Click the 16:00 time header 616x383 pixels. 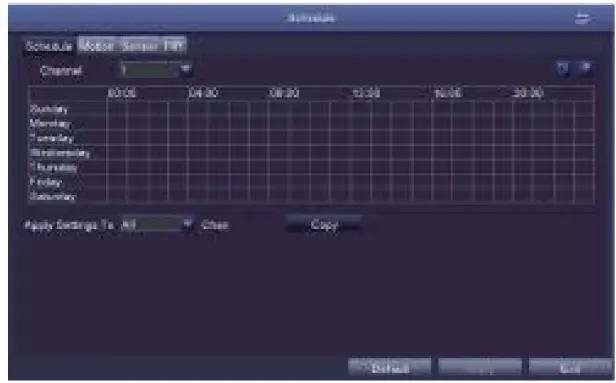pyautogui.click(x=447, y=93)
